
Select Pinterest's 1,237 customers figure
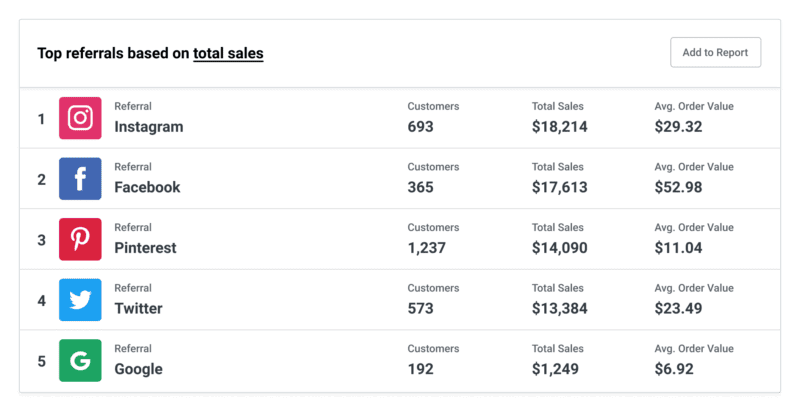click(426, 248)
